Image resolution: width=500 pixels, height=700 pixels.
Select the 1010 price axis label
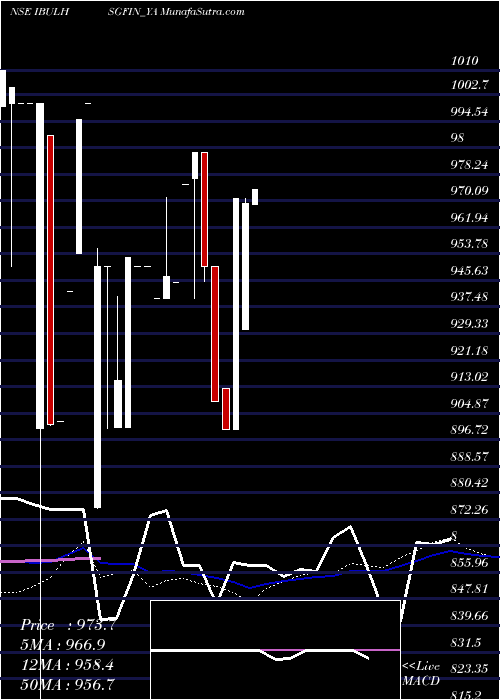click(x=465, y=61)
